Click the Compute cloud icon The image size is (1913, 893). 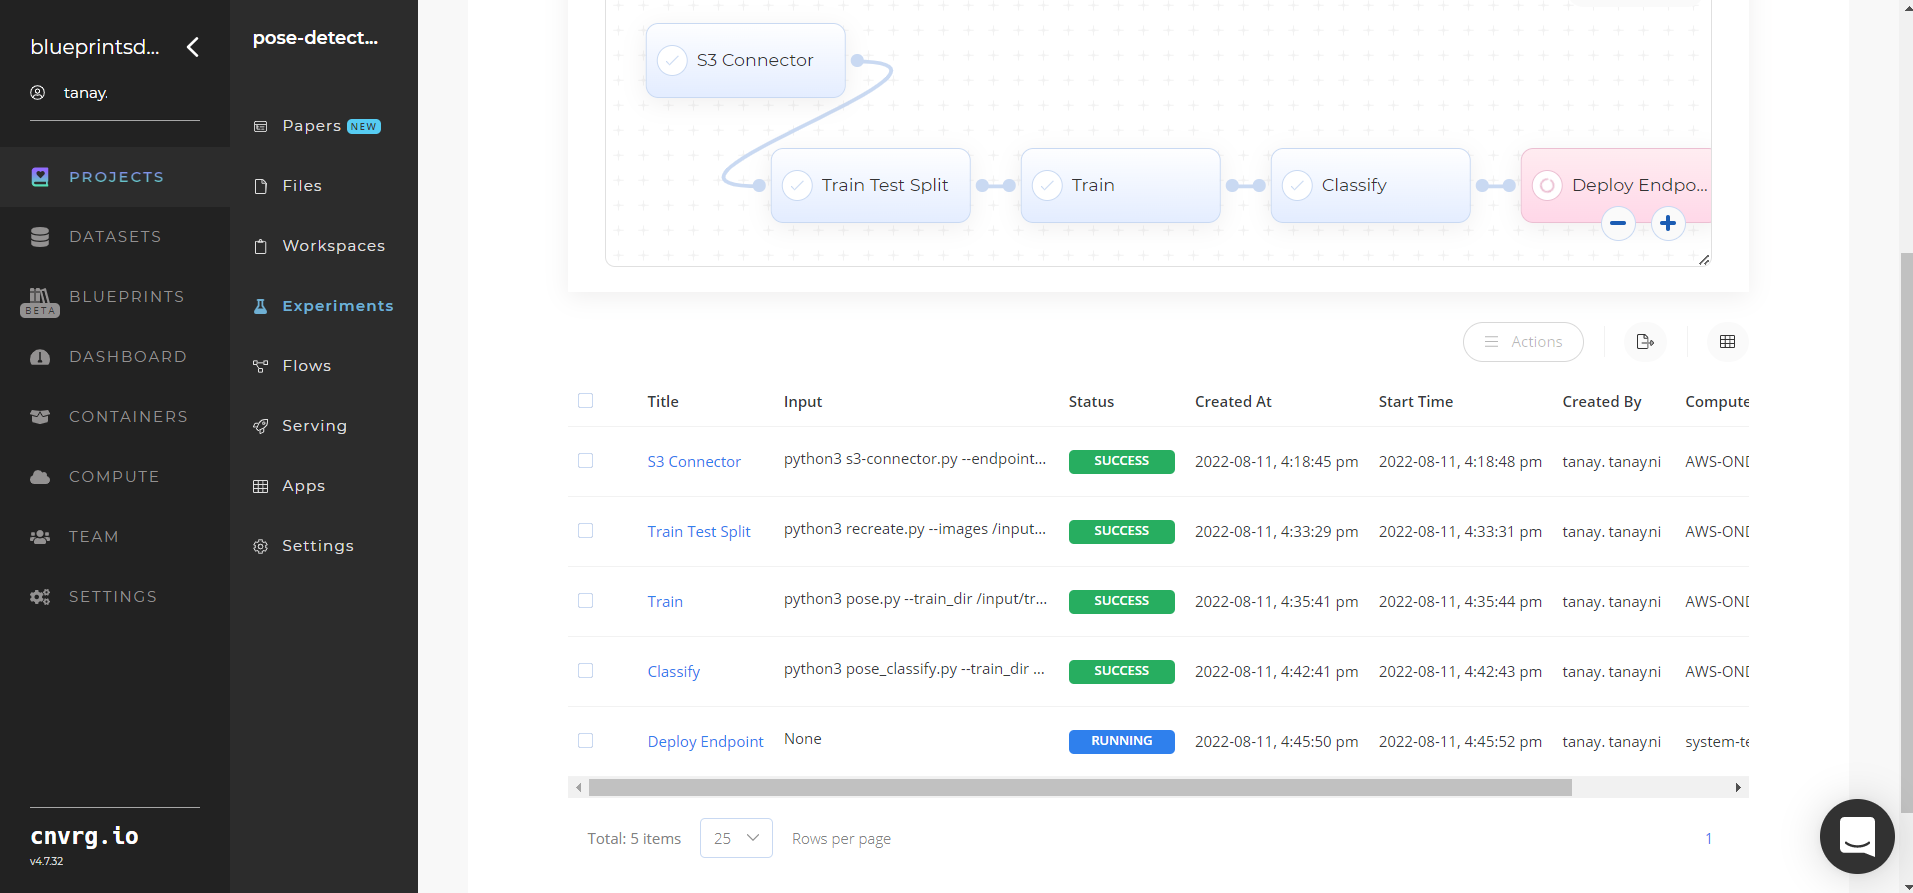pyautogui.click(x=40, y=477)
